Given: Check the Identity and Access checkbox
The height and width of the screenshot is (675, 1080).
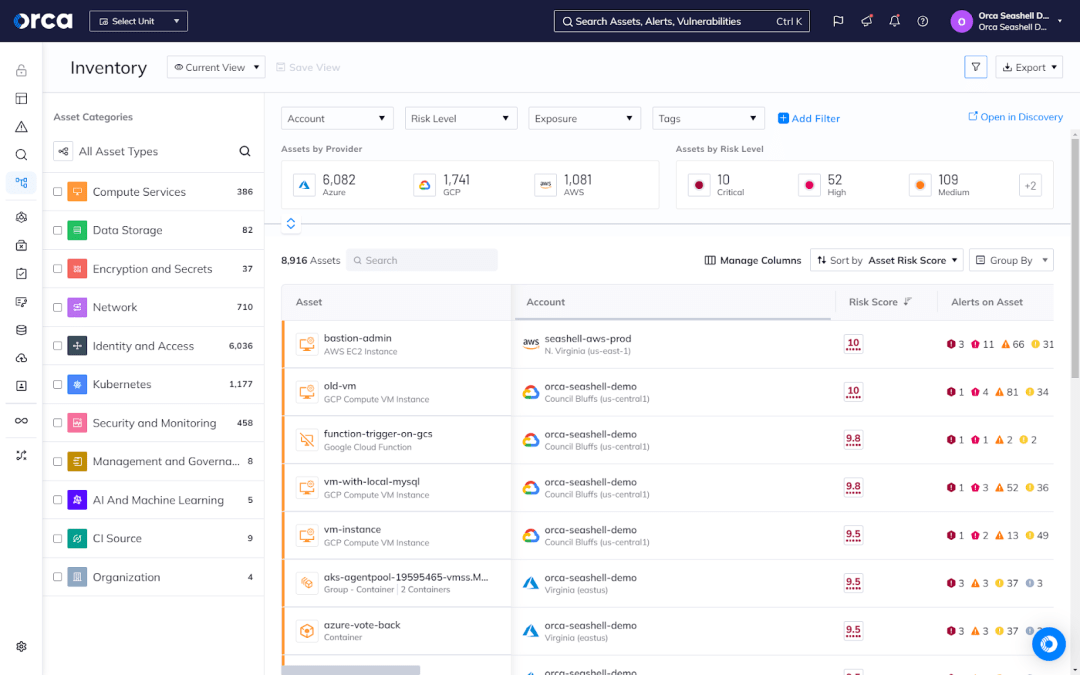Looking at the screenshot, I should pyautogui.click(x=58, y=346).
